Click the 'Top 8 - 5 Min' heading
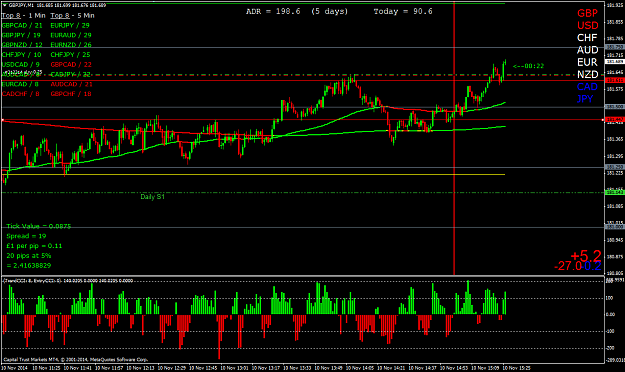This screenshot has width=625, height=372. pyautogui.click(x=73, y=16)
